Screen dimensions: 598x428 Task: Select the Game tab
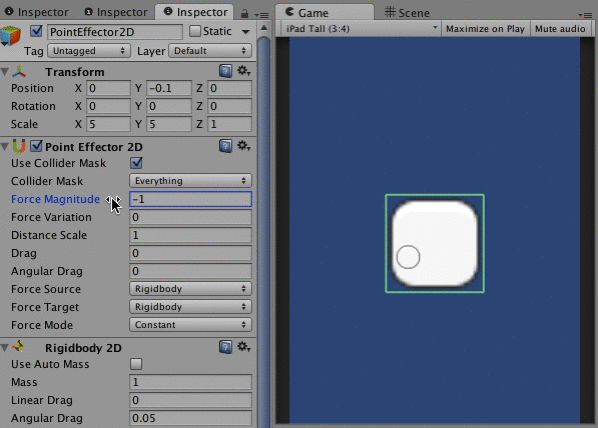tap(324, 12)
